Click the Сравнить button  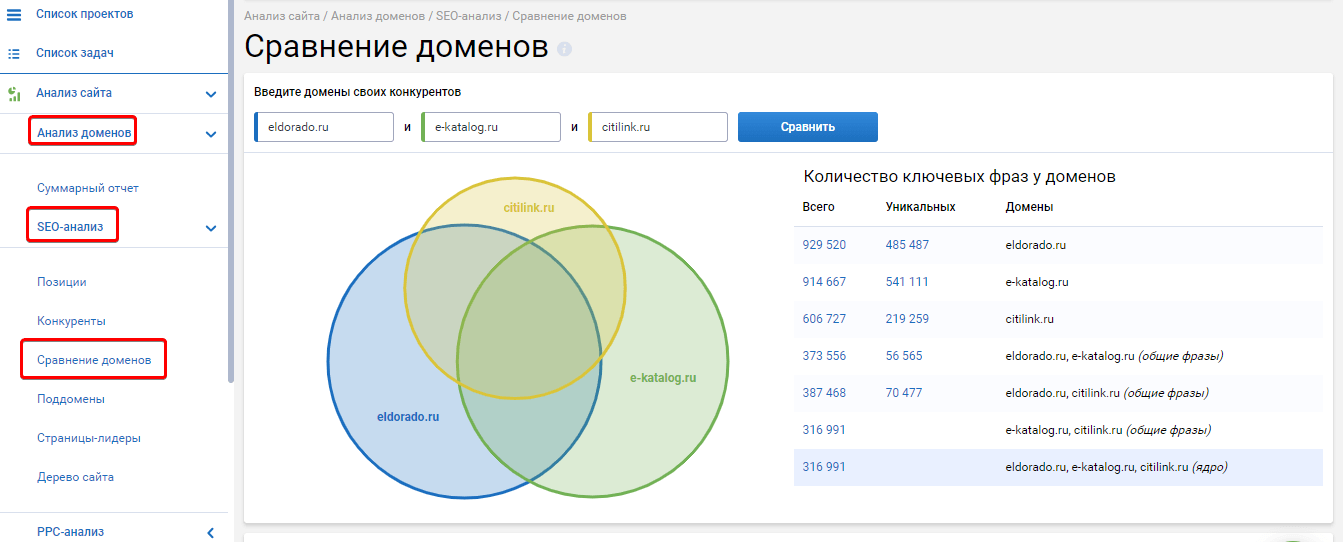click(x=808, y=127)
